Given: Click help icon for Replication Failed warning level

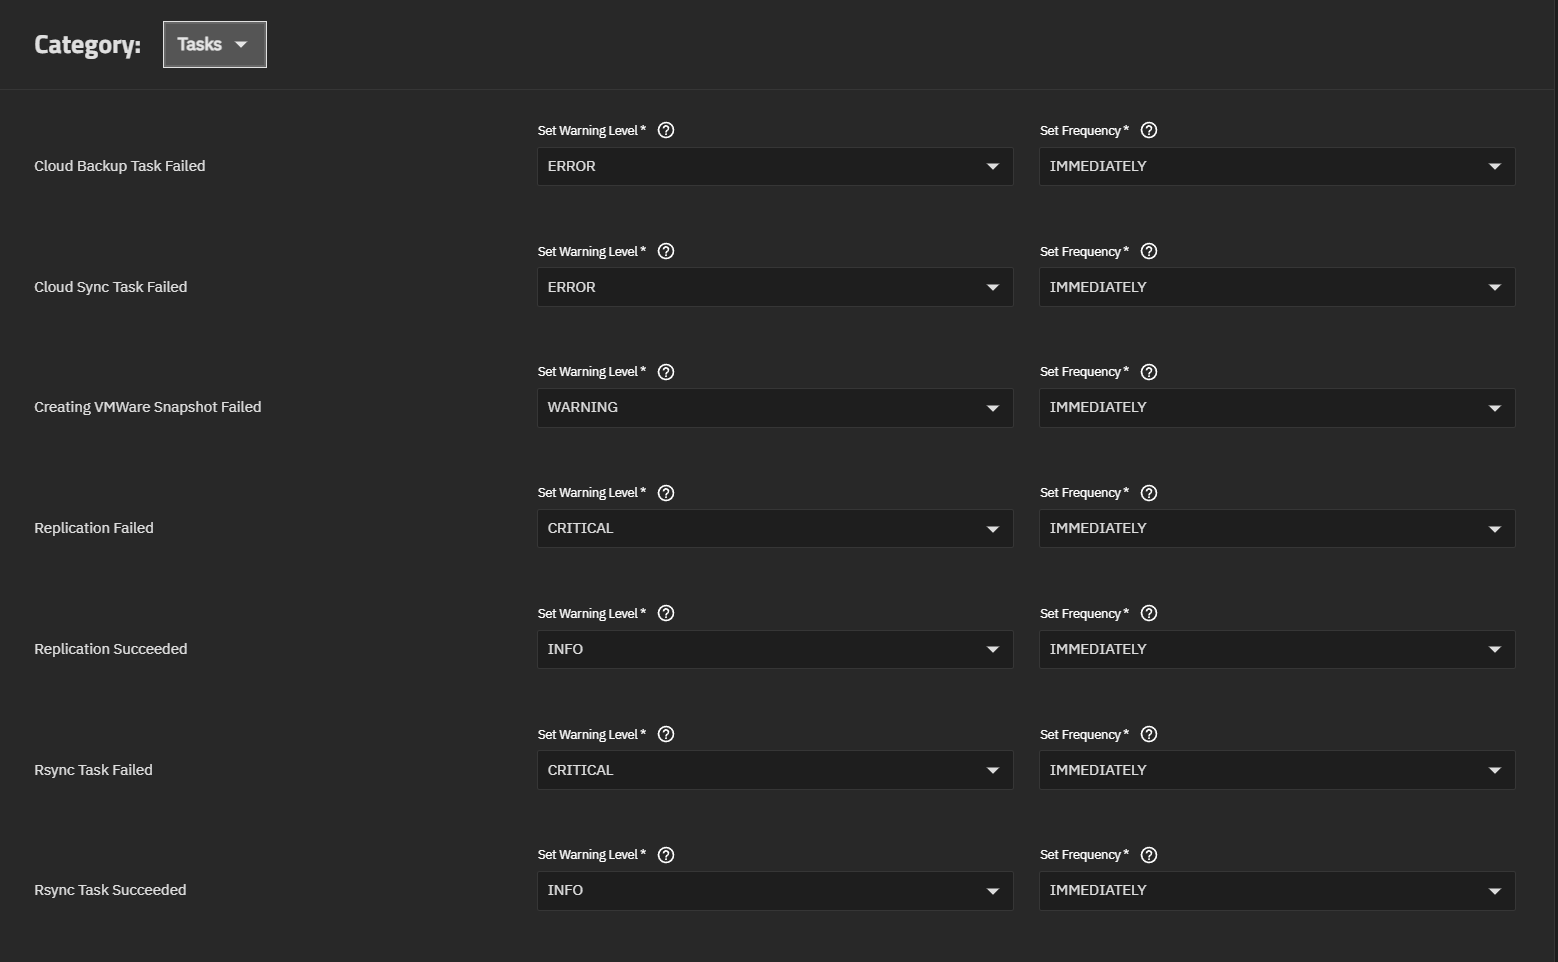Looking at the screenshot, I should (666, 493).
